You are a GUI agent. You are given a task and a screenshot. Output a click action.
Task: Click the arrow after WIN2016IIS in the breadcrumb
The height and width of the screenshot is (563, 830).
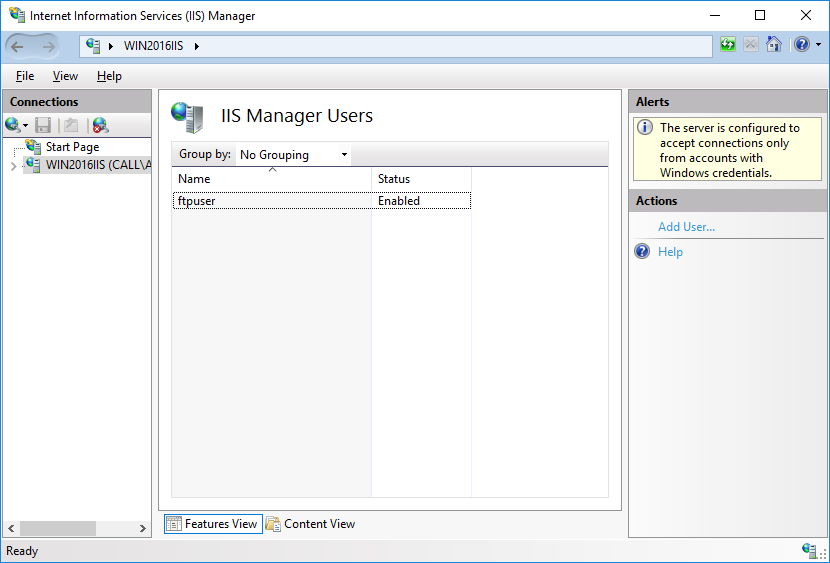(196, 47)
